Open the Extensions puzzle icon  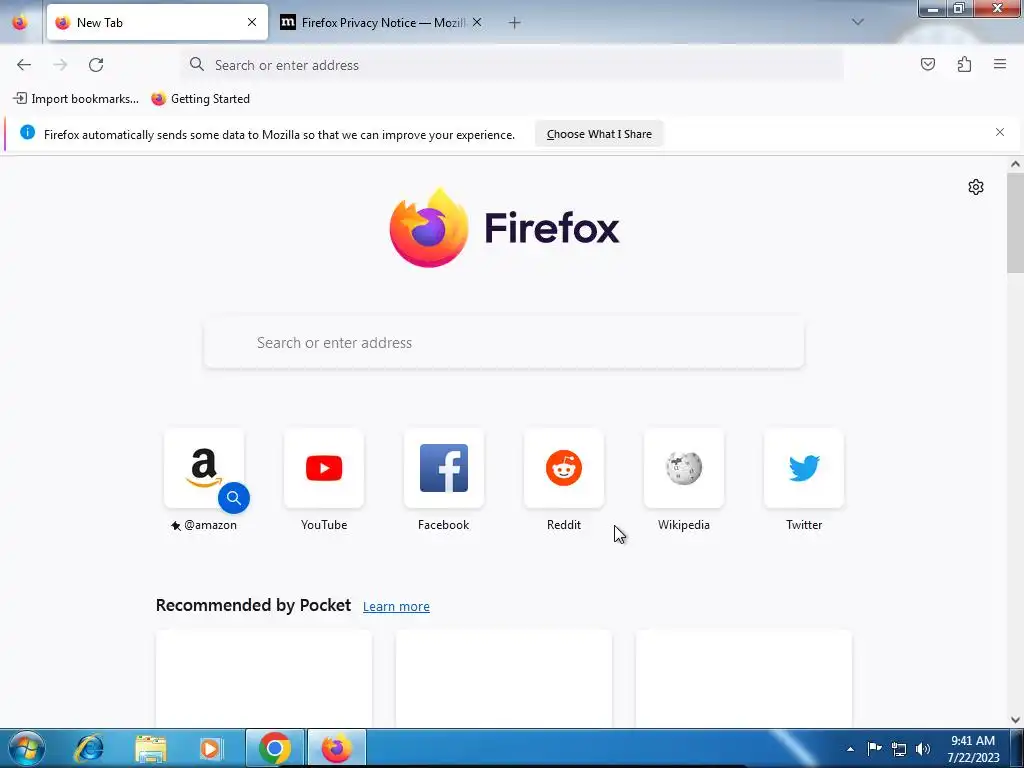coord(964,64)
